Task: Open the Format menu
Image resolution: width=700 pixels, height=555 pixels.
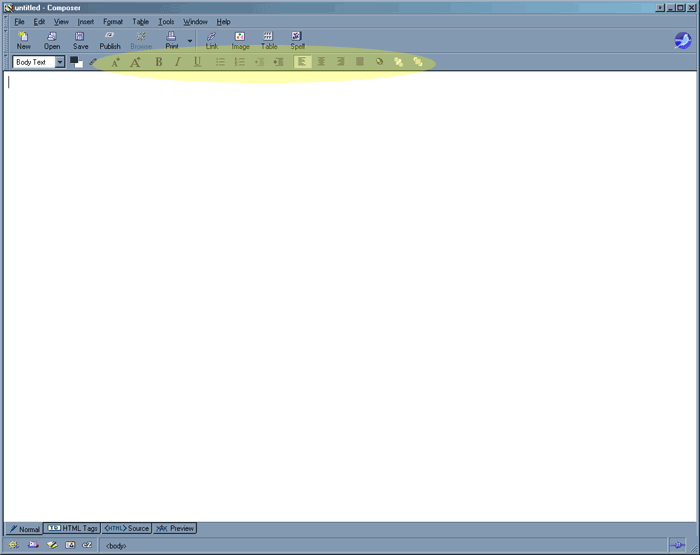Action: pos(113,21)
